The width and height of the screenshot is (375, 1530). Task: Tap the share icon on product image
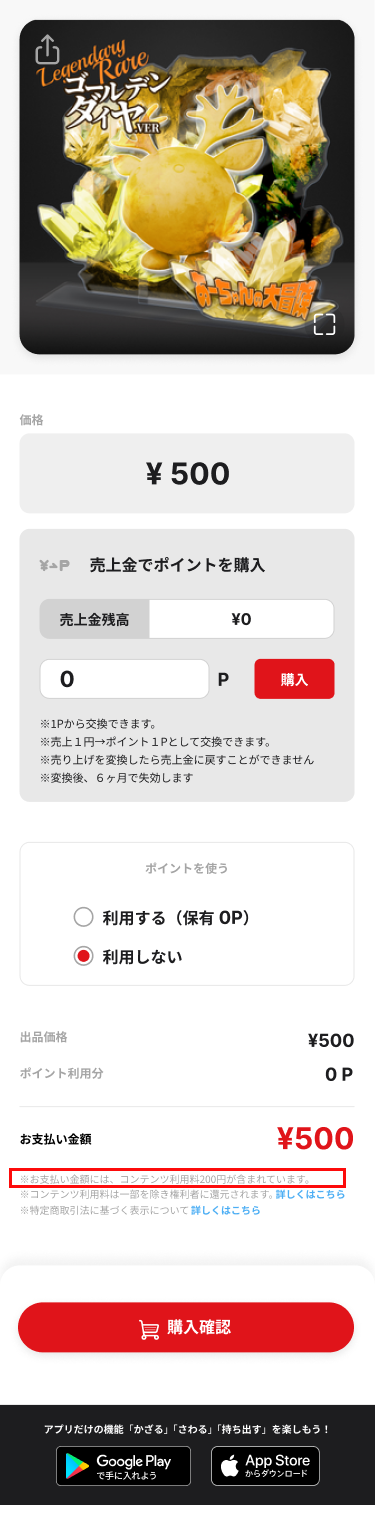click(x=47, y=48)
